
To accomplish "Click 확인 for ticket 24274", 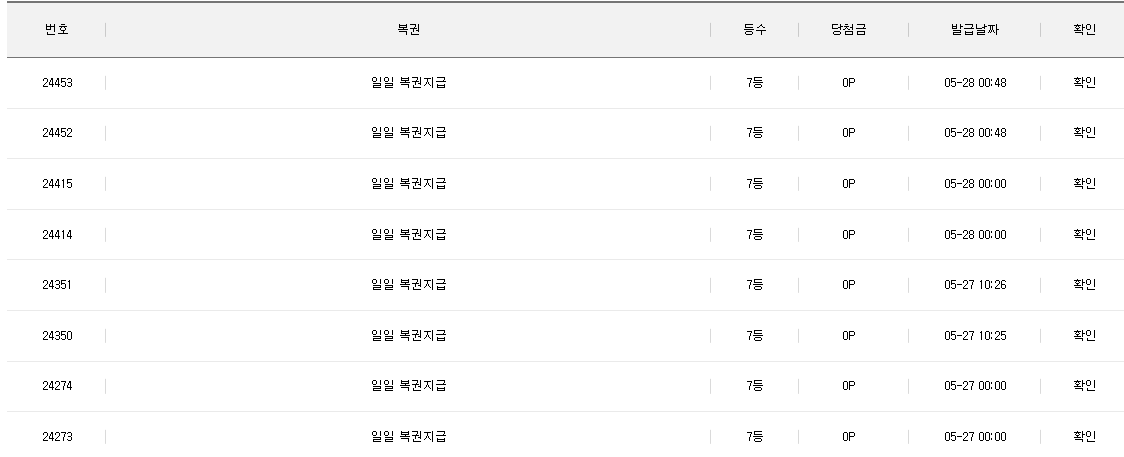I will (1084, 385).
